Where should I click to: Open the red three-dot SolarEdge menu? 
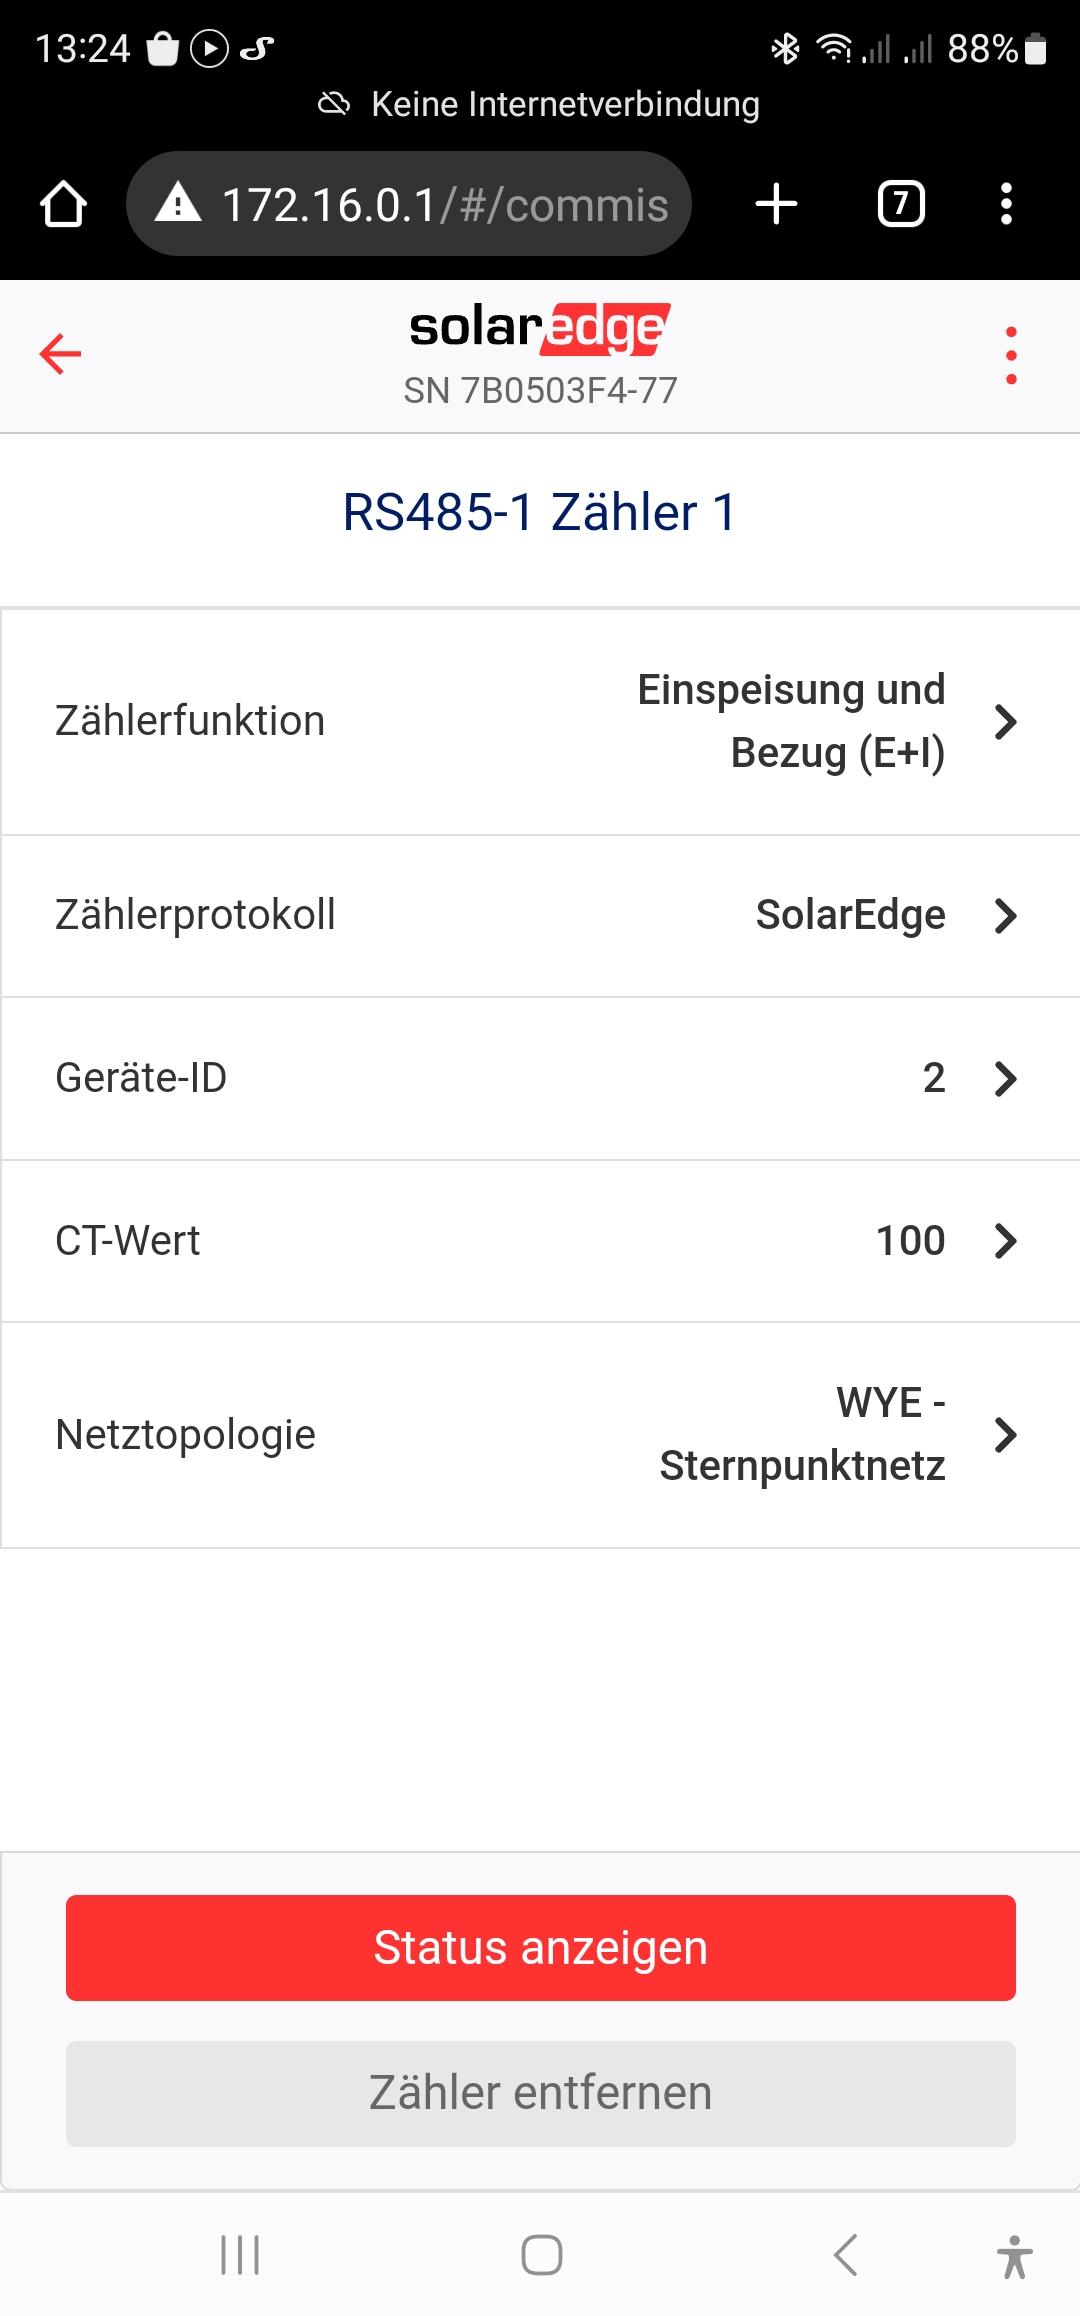point(1011,355)
